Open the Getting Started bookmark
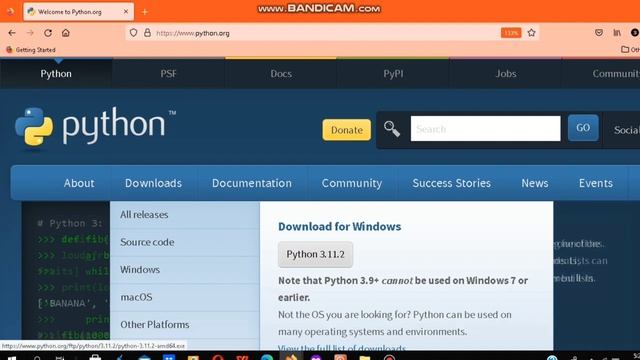Viewport: 640px width, 360px height. click(31, 50)
